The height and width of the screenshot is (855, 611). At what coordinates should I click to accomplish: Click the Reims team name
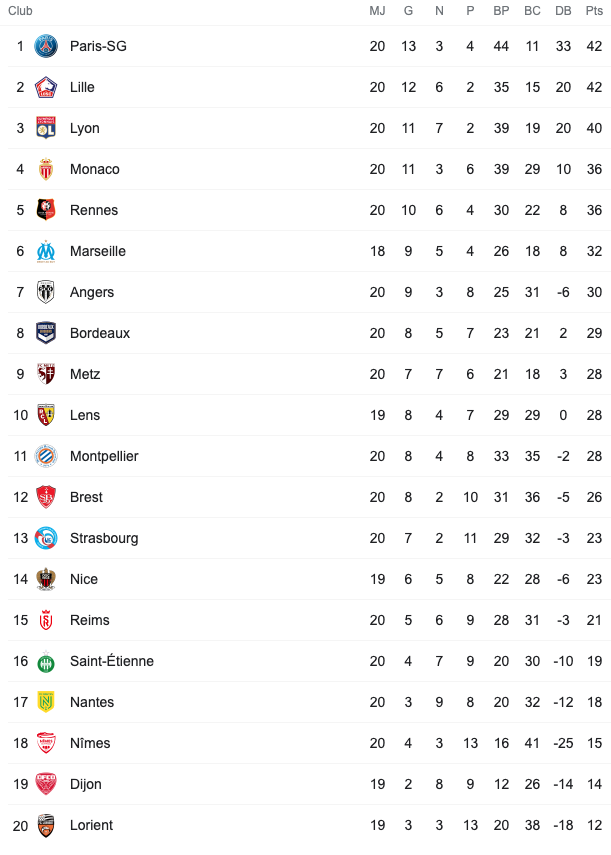[89, 621]
